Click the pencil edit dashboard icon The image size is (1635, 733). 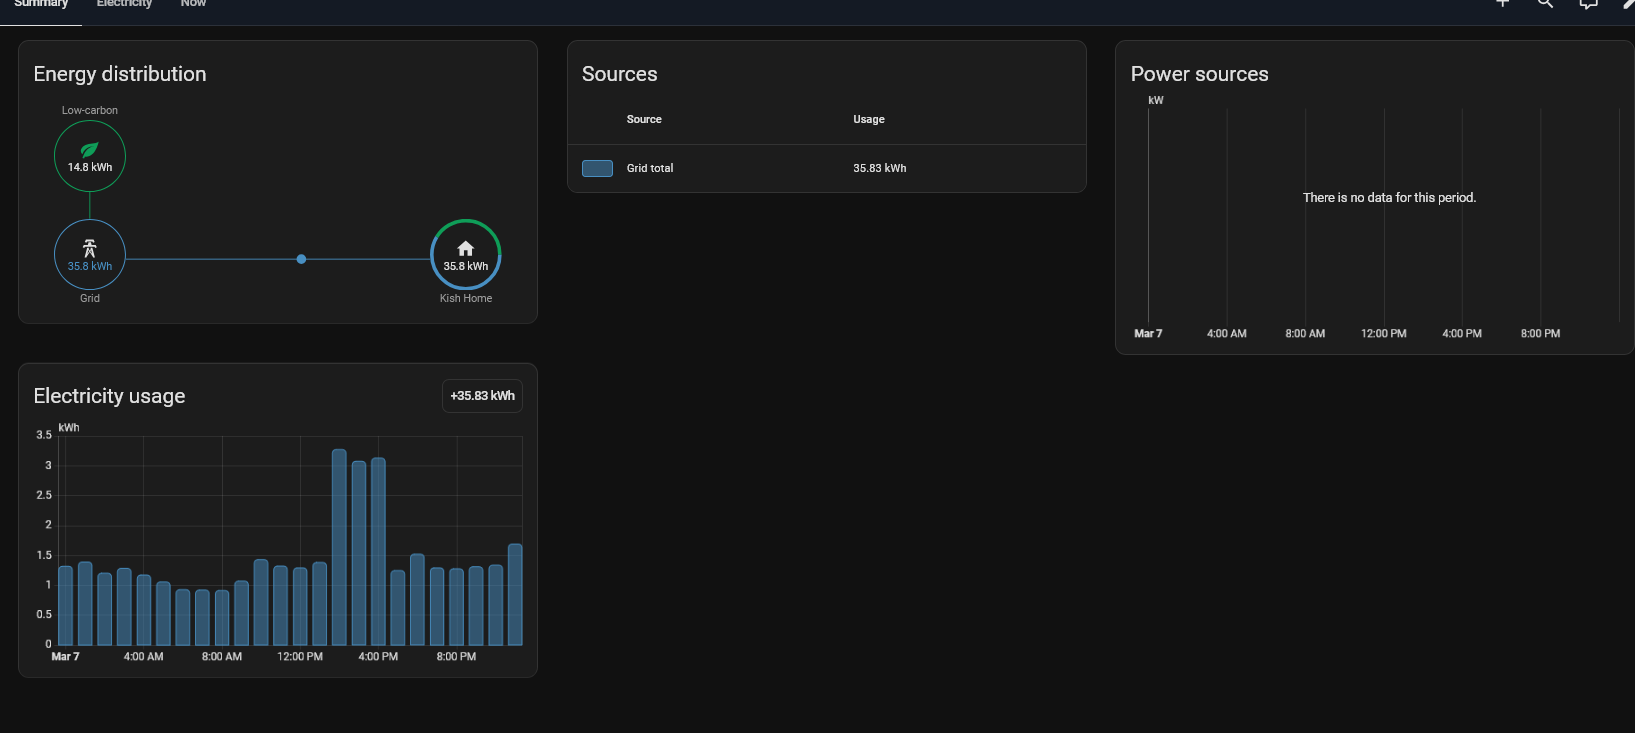pos(1628,3)
